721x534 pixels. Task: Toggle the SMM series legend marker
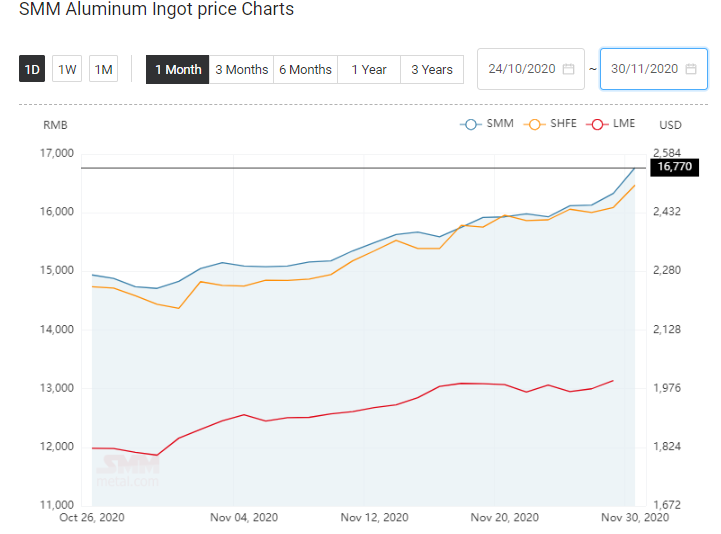tap(470, 124)
